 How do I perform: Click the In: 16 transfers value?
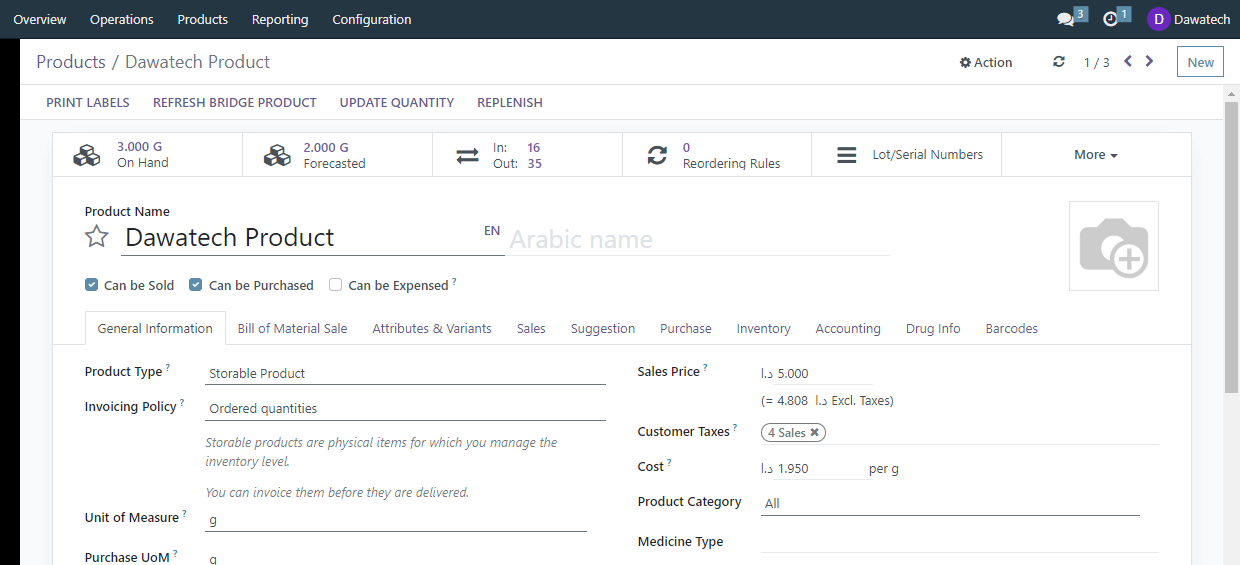tap(517, 147)
